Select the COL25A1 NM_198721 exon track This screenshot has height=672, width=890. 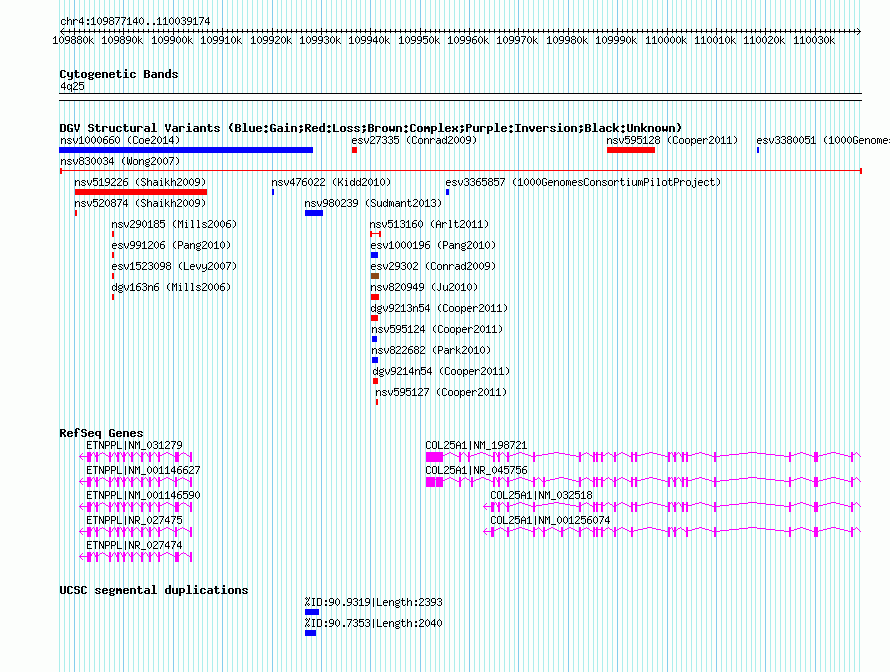point(643,457)
